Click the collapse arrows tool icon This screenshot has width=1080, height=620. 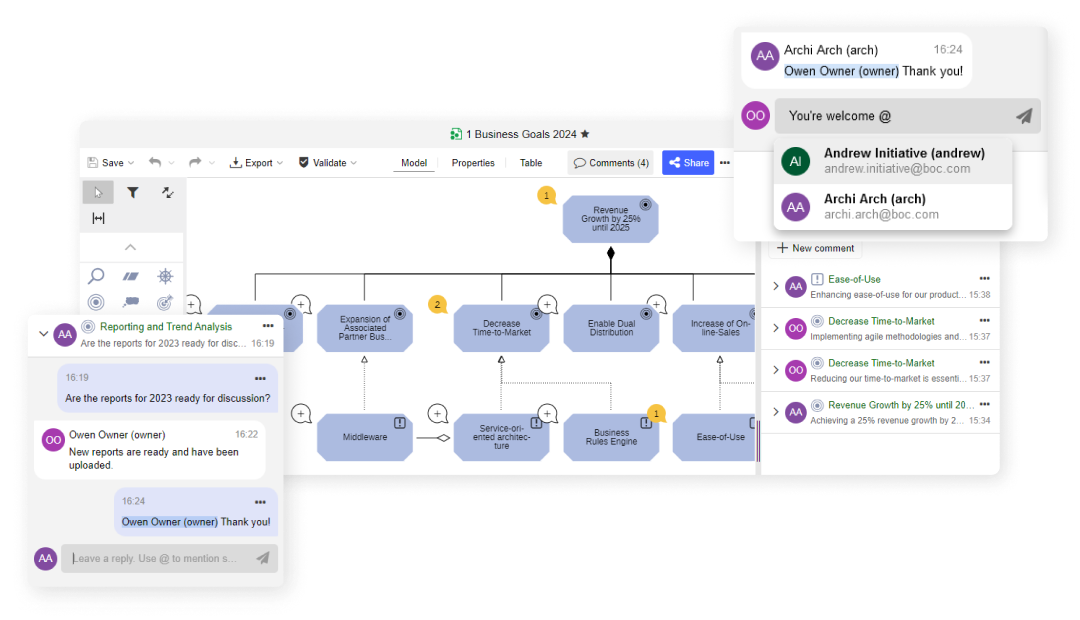pos(167,193)
